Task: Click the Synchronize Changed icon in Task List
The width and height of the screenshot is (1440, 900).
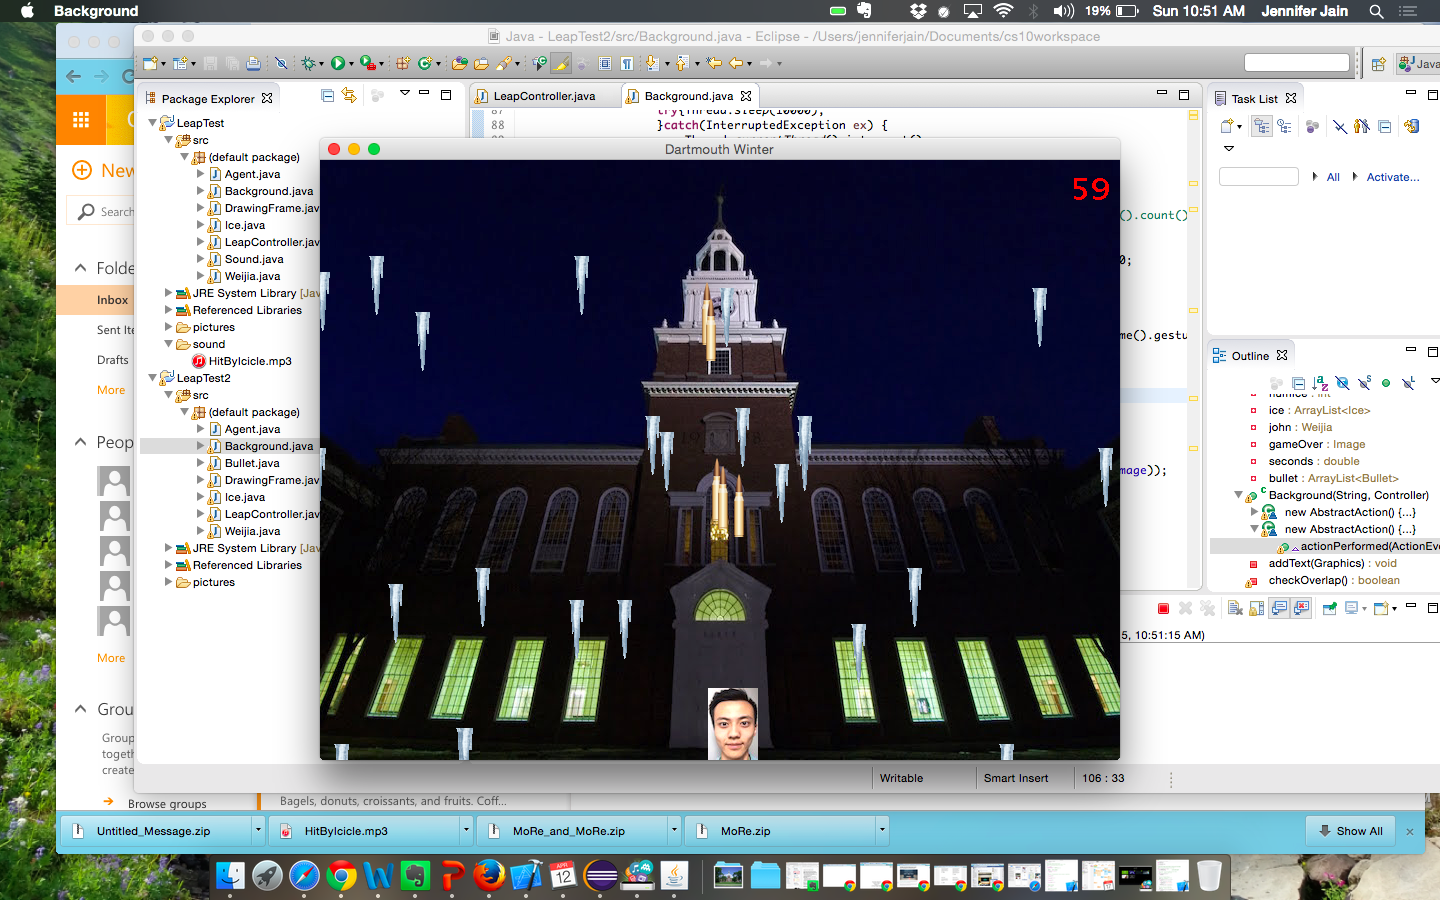Action: pos(1411,127)
